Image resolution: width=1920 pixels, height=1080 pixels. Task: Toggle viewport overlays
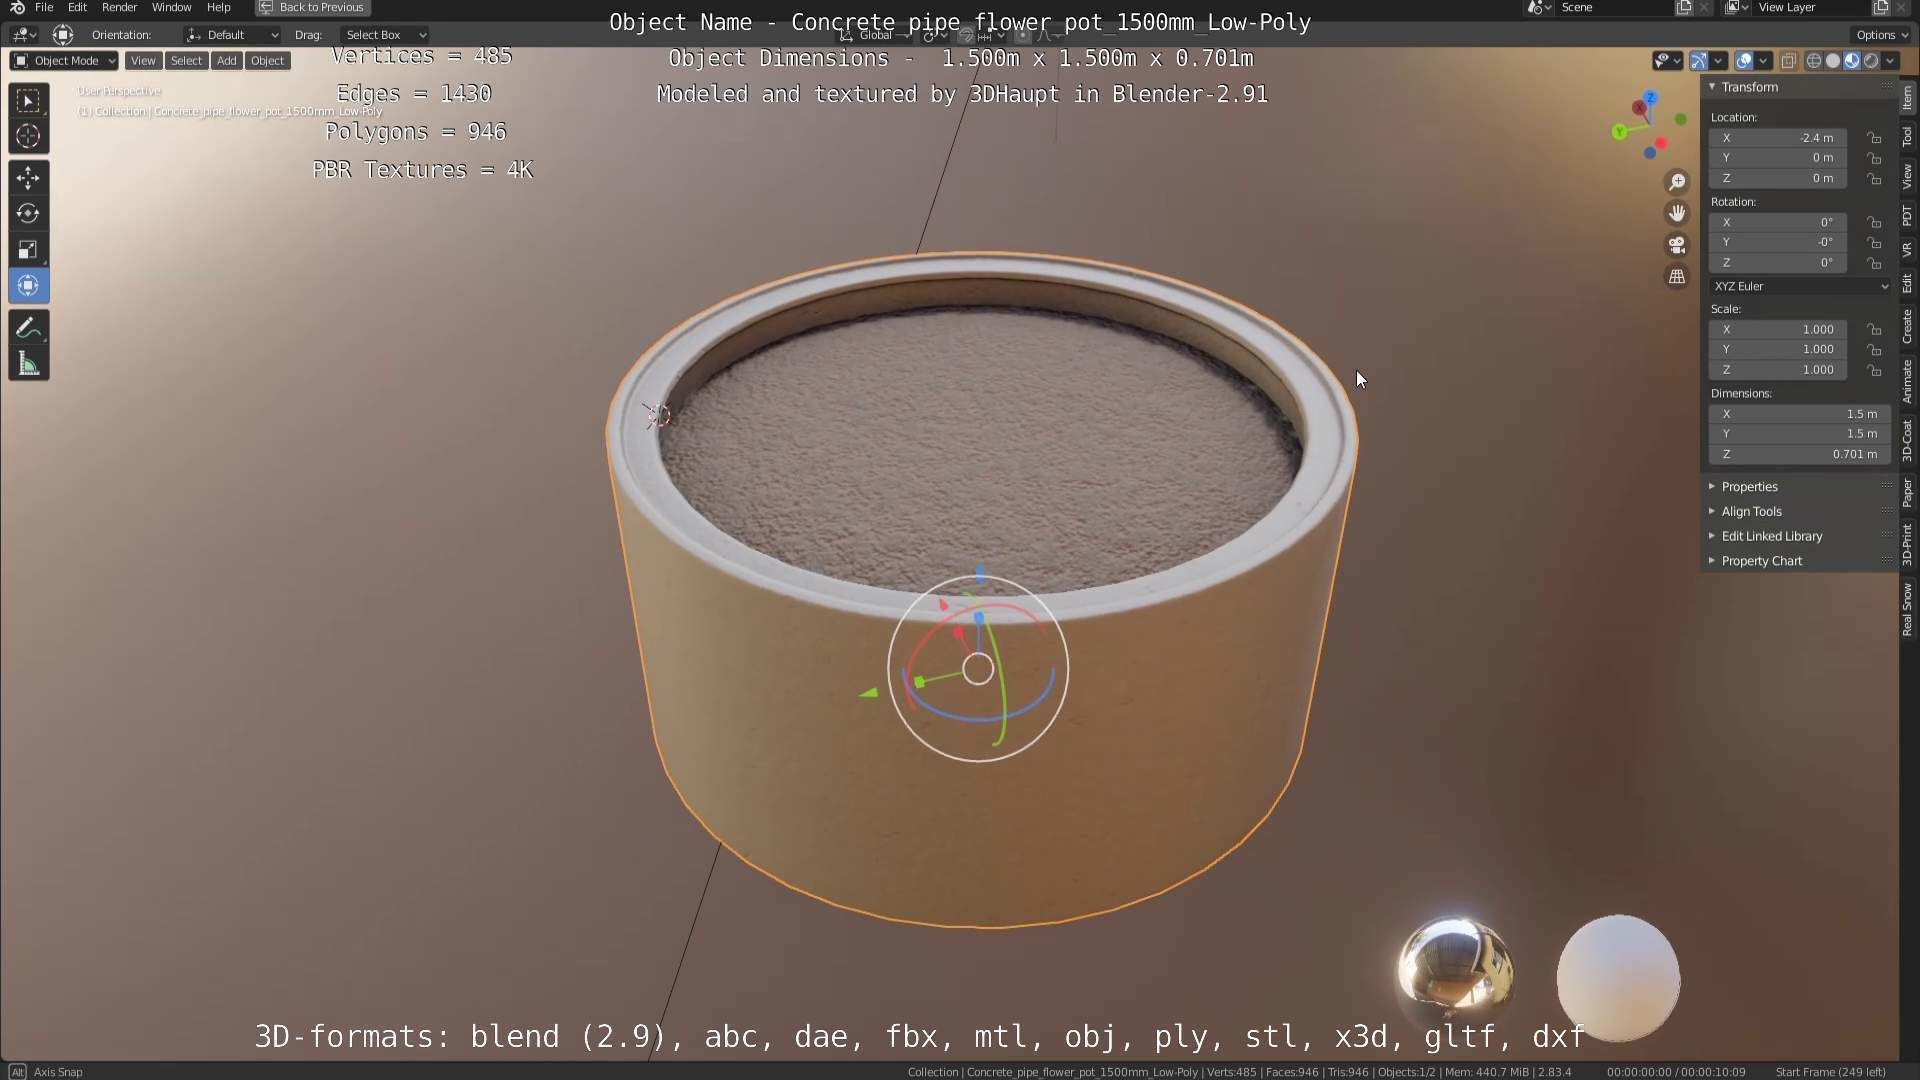(x=1744, y=61)
